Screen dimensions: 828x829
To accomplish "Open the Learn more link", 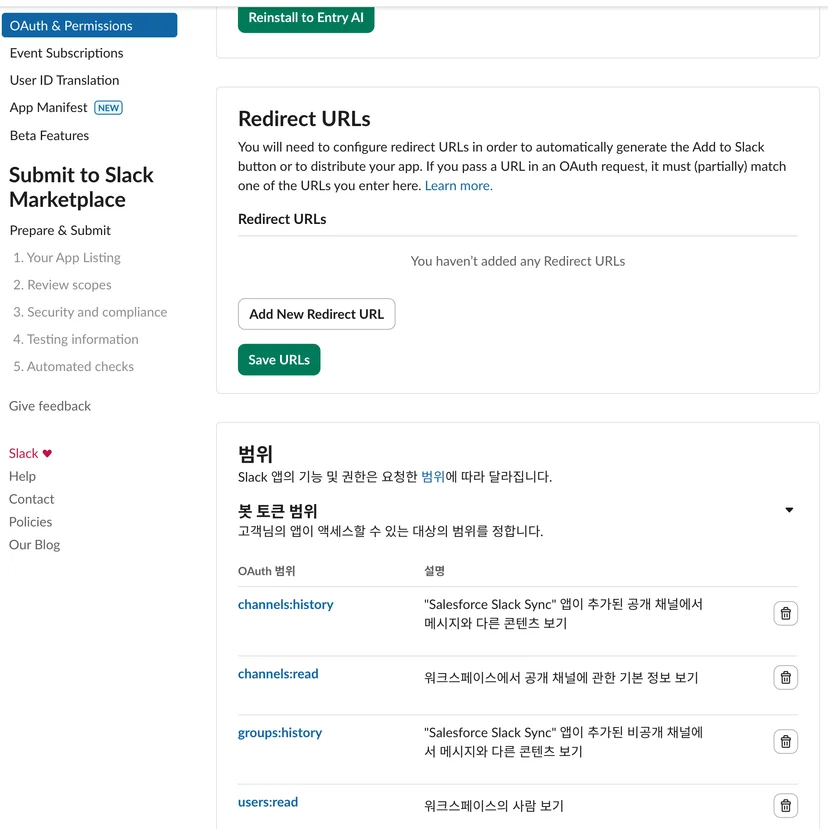I will pos(458,186).
